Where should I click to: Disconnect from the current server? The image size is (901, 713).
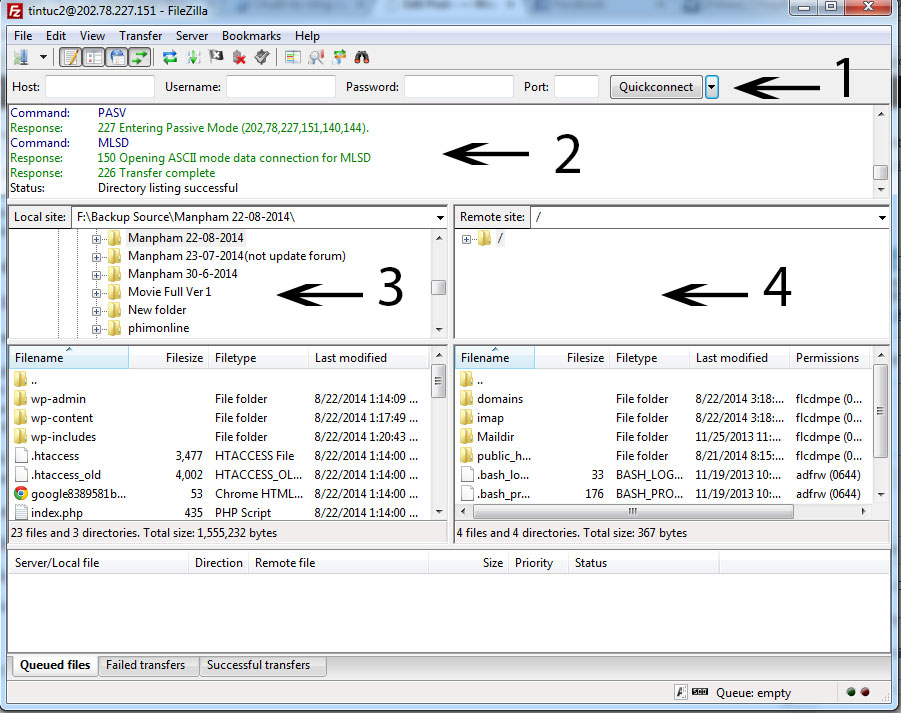239,57
